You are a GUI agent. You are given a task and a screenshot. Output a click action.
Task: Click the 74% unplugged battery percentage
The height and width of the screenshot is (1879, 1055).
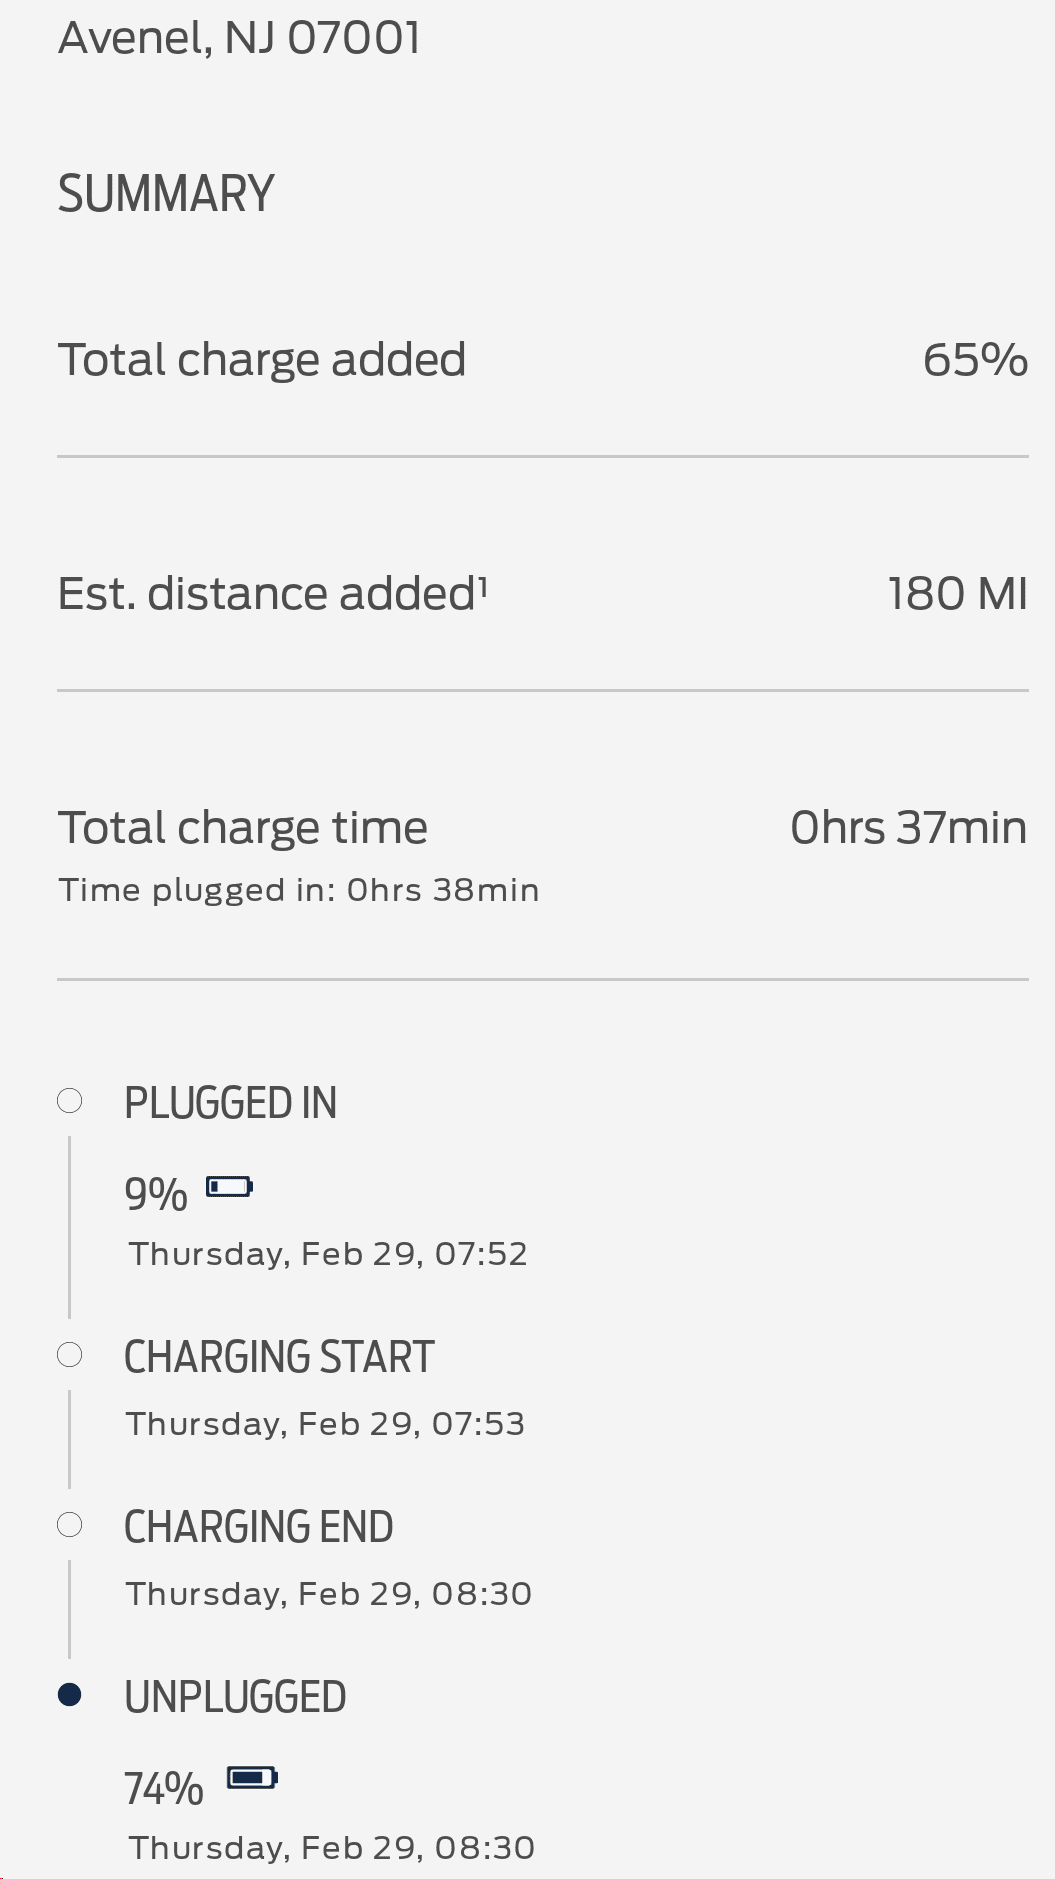coord(164,1788)
